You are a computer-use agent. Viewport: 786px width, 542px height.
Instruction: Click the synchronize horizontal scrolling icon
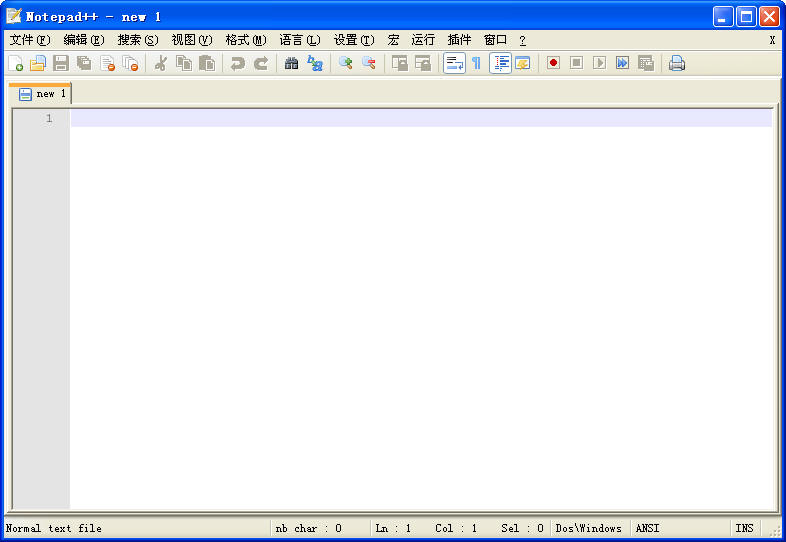[423, 63]
